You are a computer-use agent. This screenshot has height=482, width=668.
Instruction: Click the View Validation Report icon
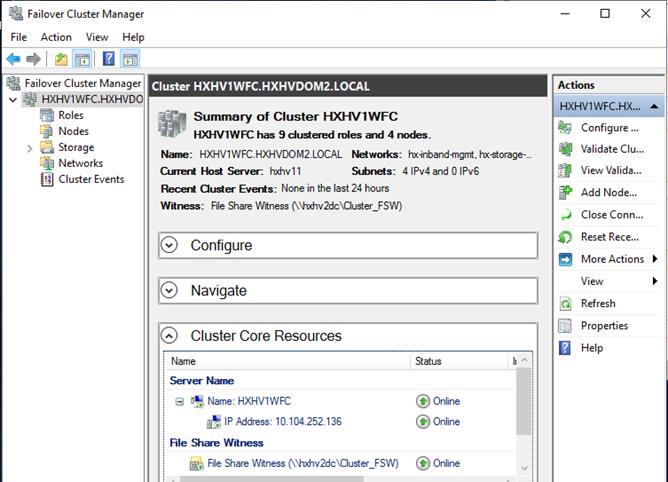pos(565,170)
